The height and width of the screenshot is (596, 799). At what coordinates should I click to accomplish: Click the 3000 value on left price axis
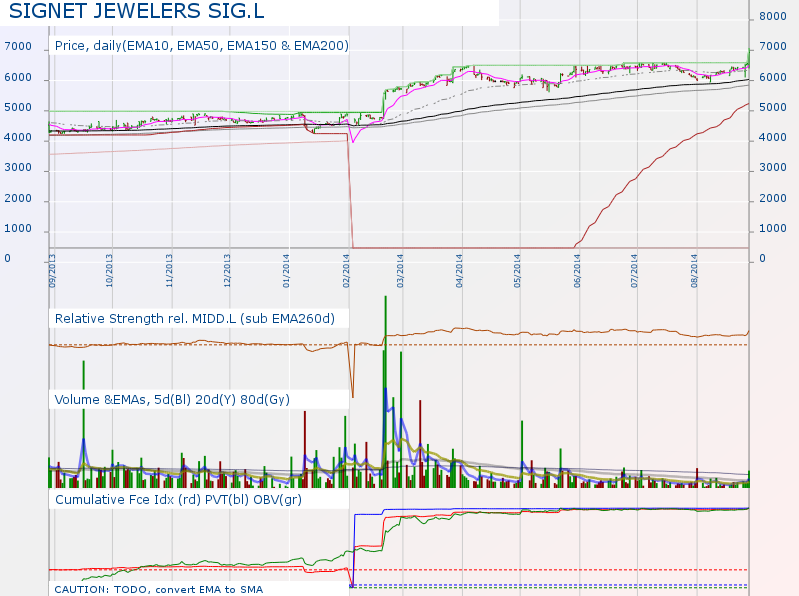(18, 168)
